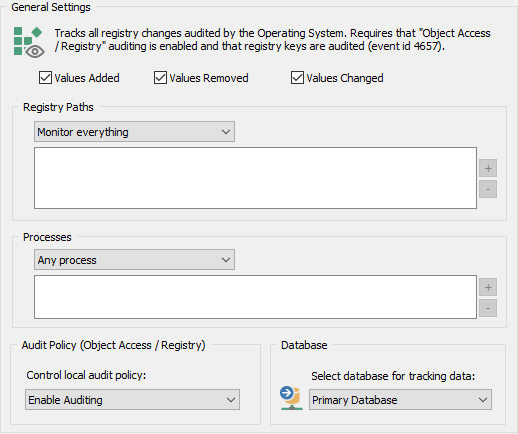This screenshot has width=518, height=434.
Task: Click the Control local audit policy label
Action: 86,375
